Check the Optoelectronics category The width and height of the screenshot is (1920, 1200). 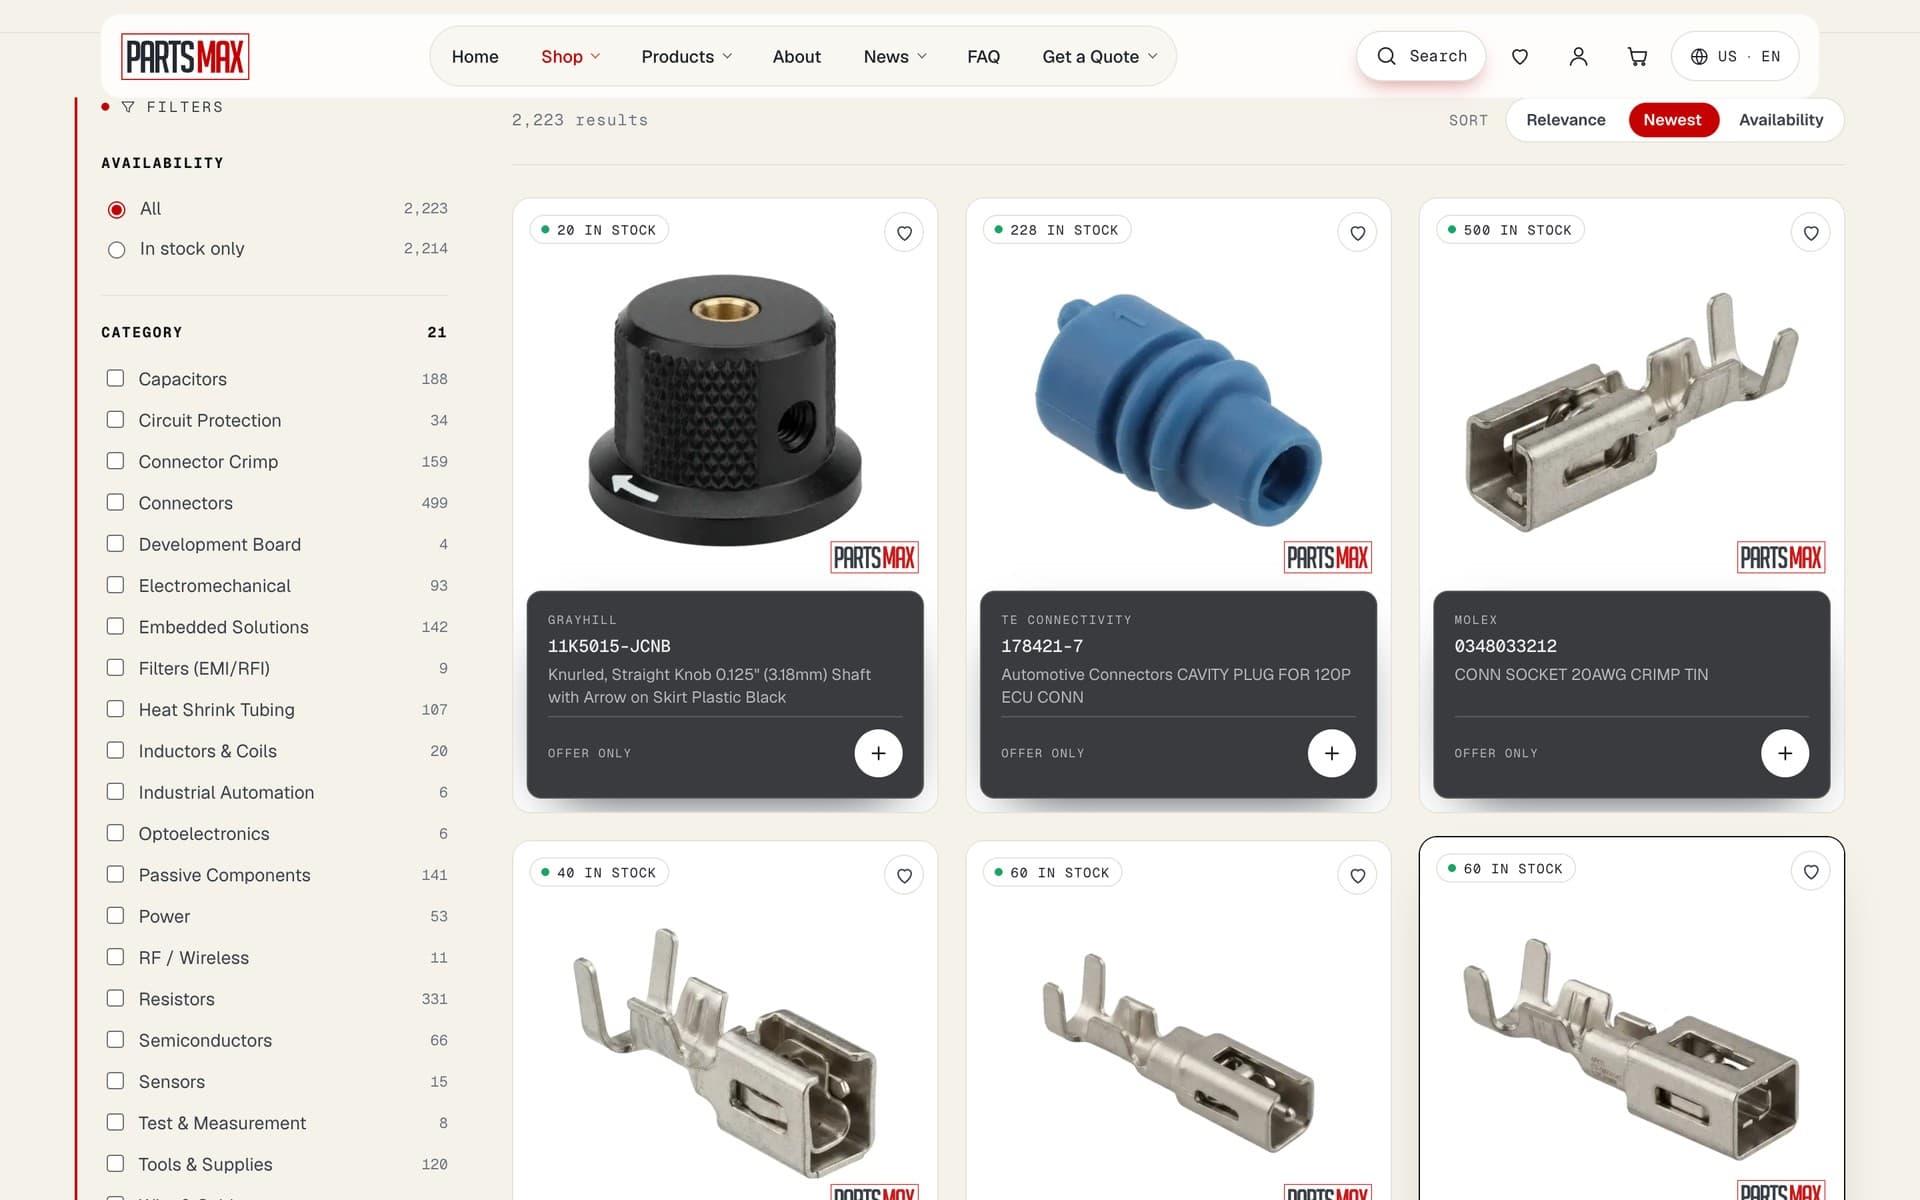[116, 833]
